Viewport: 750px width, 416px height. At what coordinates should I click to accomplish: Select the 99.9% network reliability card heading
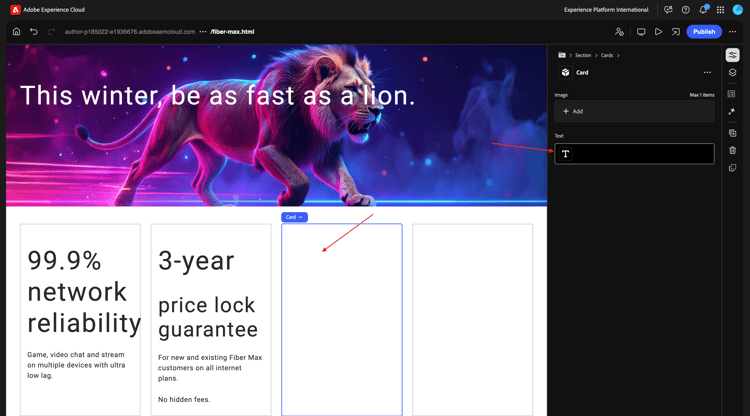(x=84, y=292)
